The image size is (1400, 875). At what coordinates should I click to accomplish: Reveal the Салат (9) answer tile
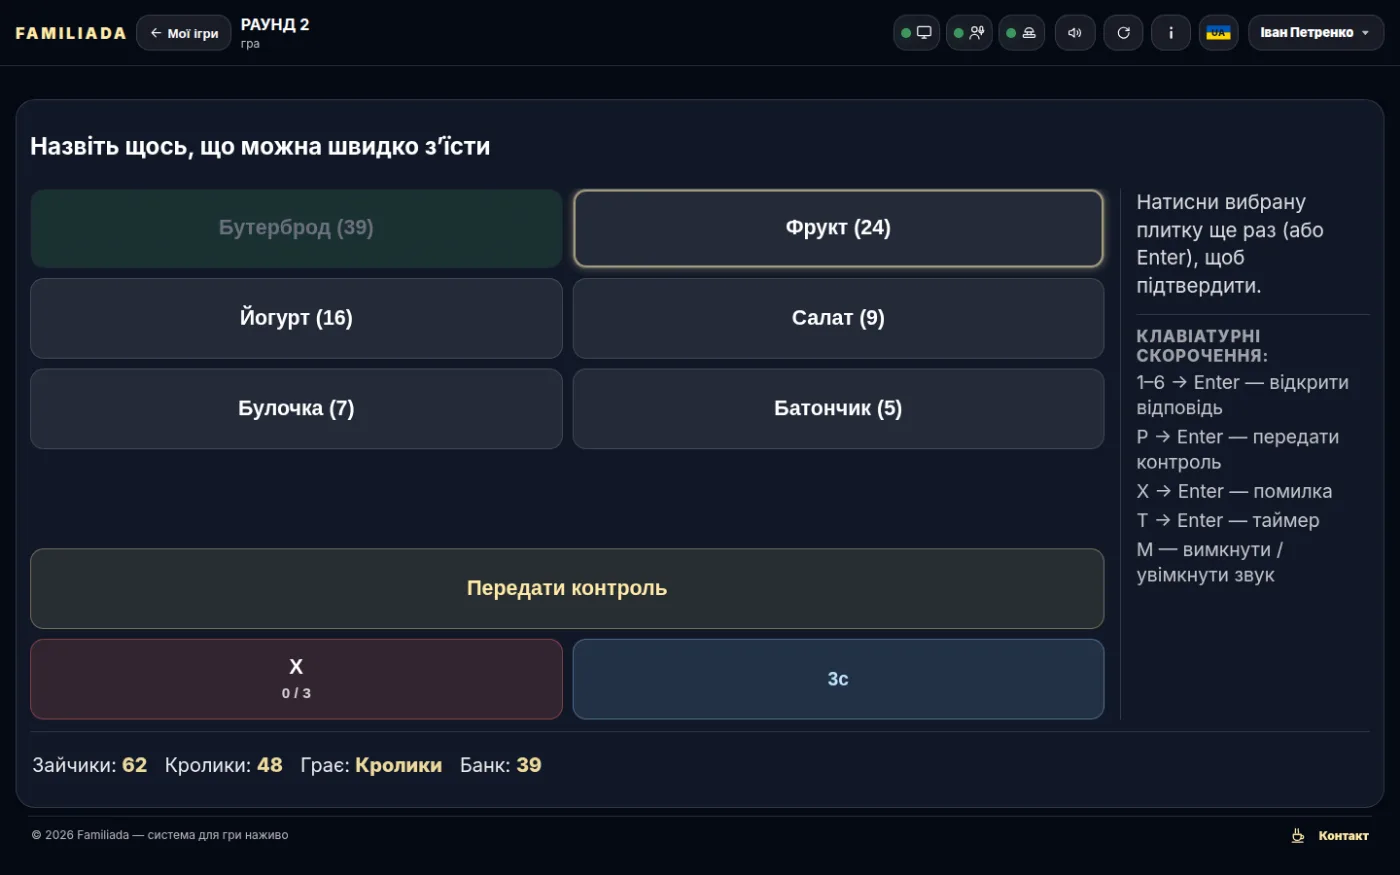point(838,318)
